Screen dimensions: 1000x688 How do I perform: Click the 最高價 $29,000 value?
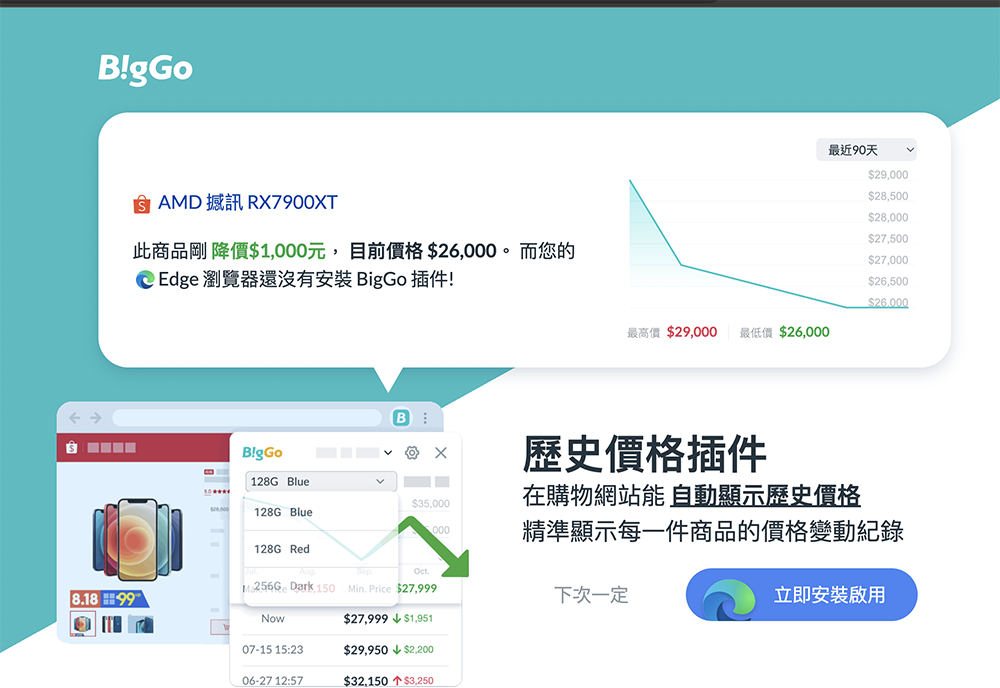[x=692, y=332]
